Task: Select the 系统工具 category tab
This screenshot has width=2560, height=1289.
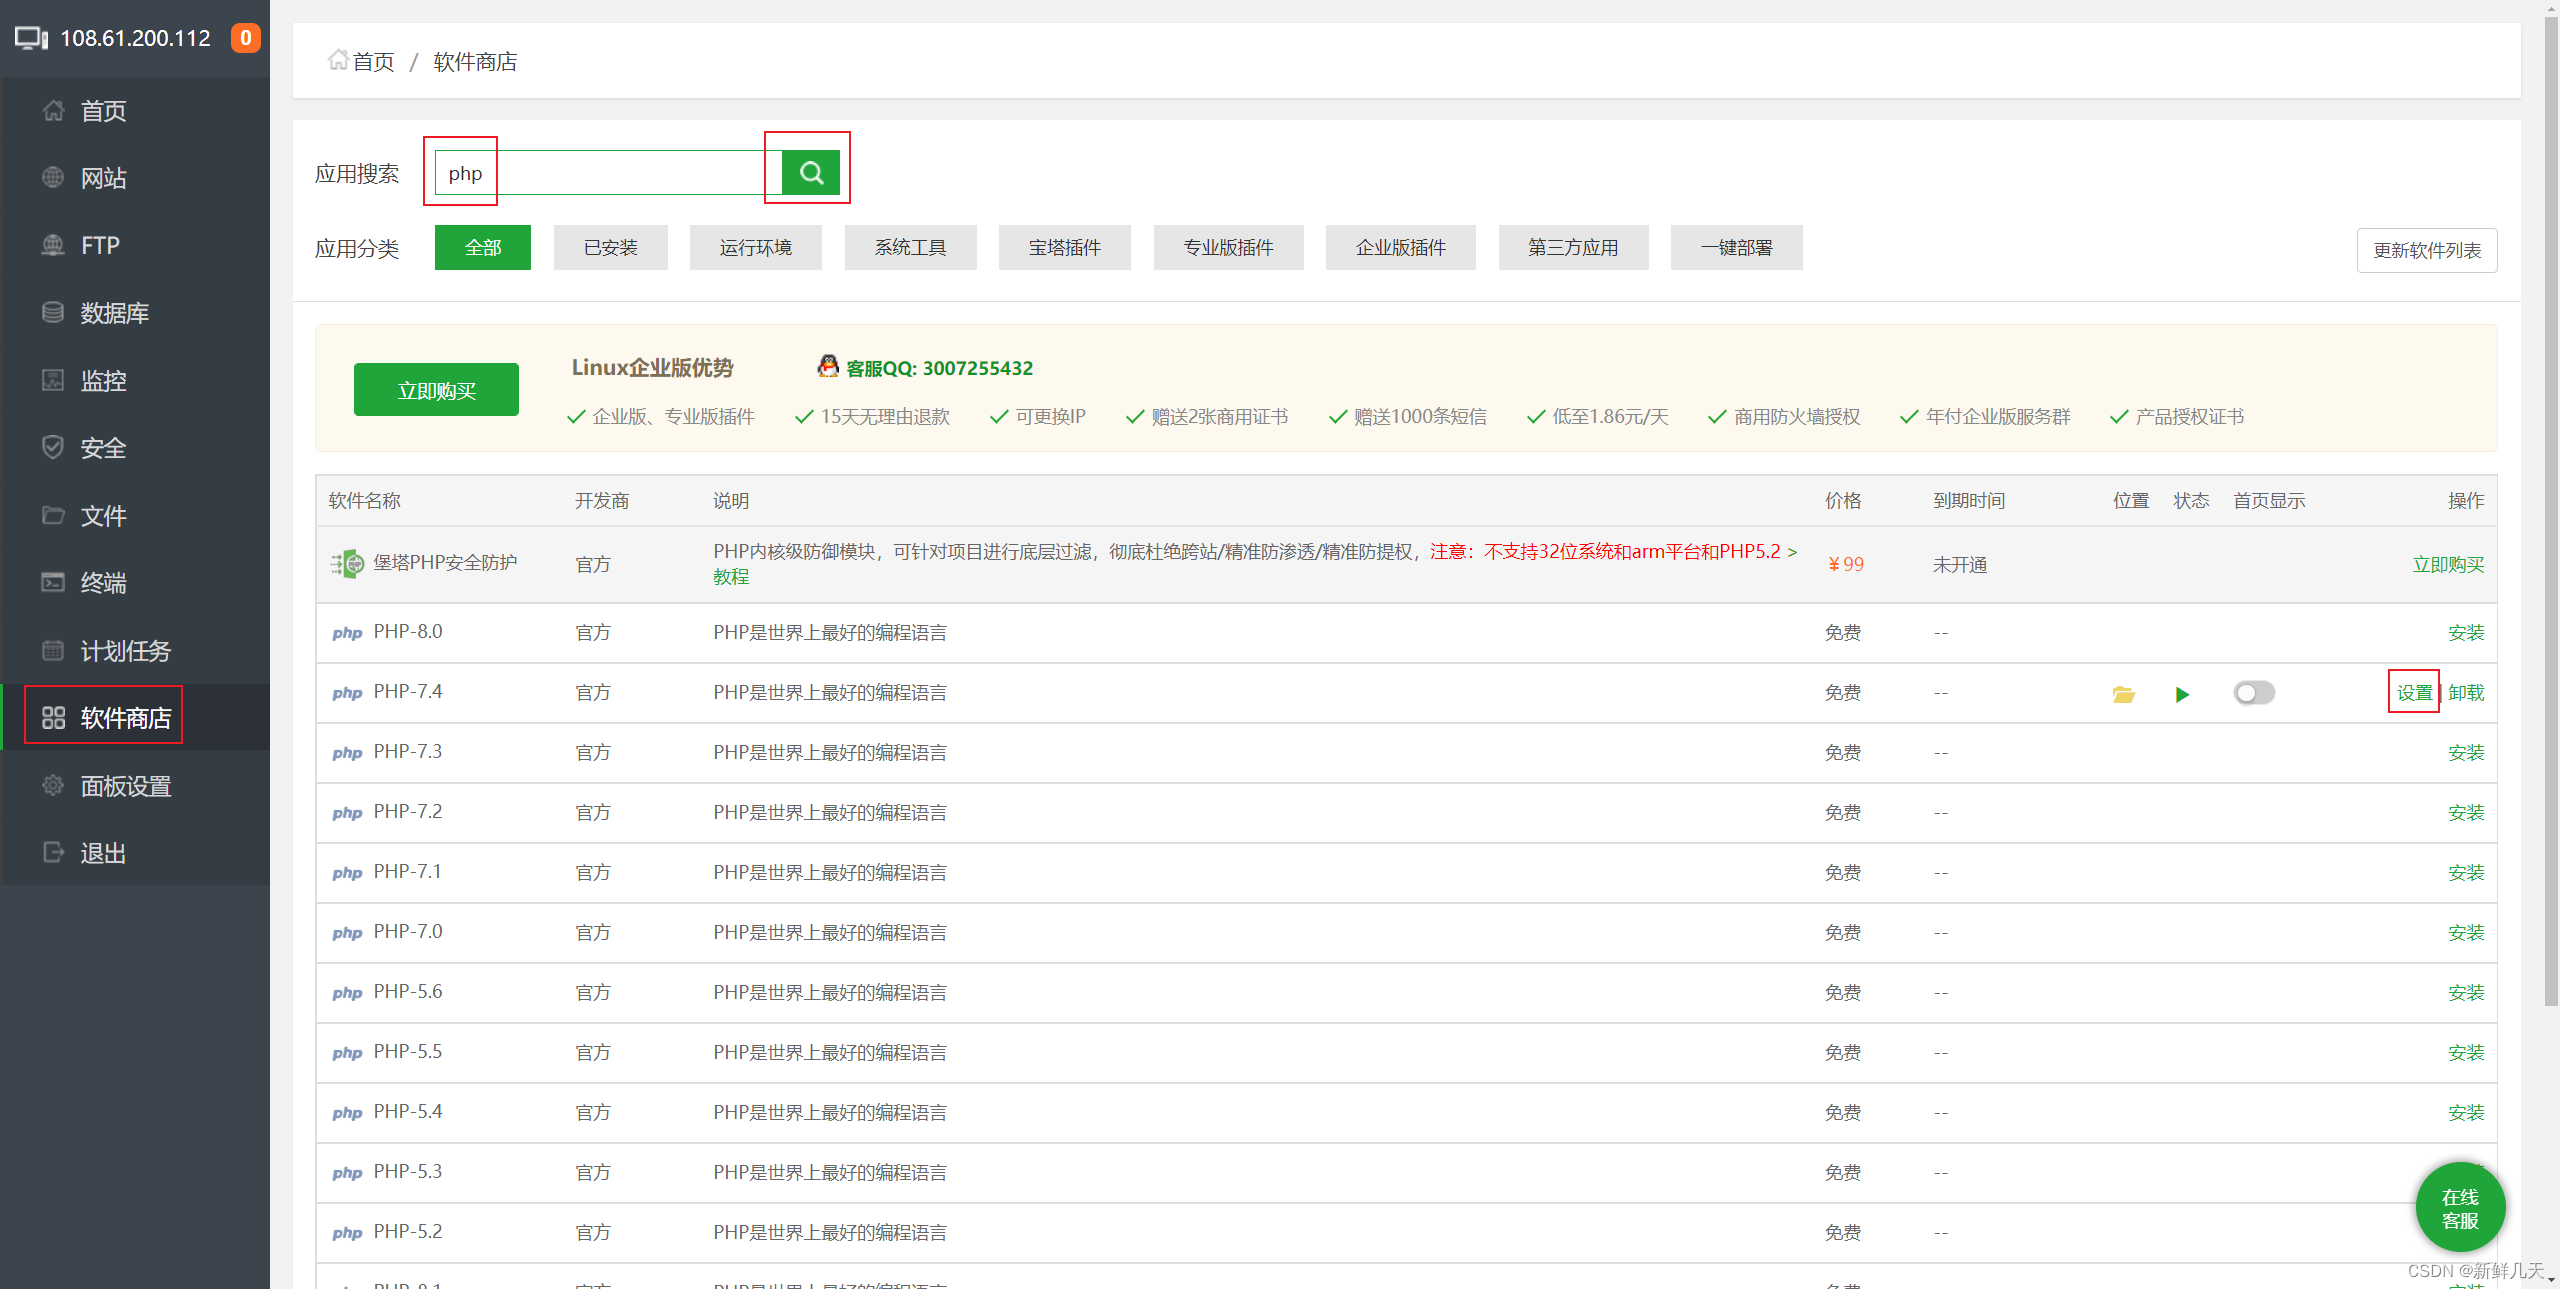Action: coord(911,247)
